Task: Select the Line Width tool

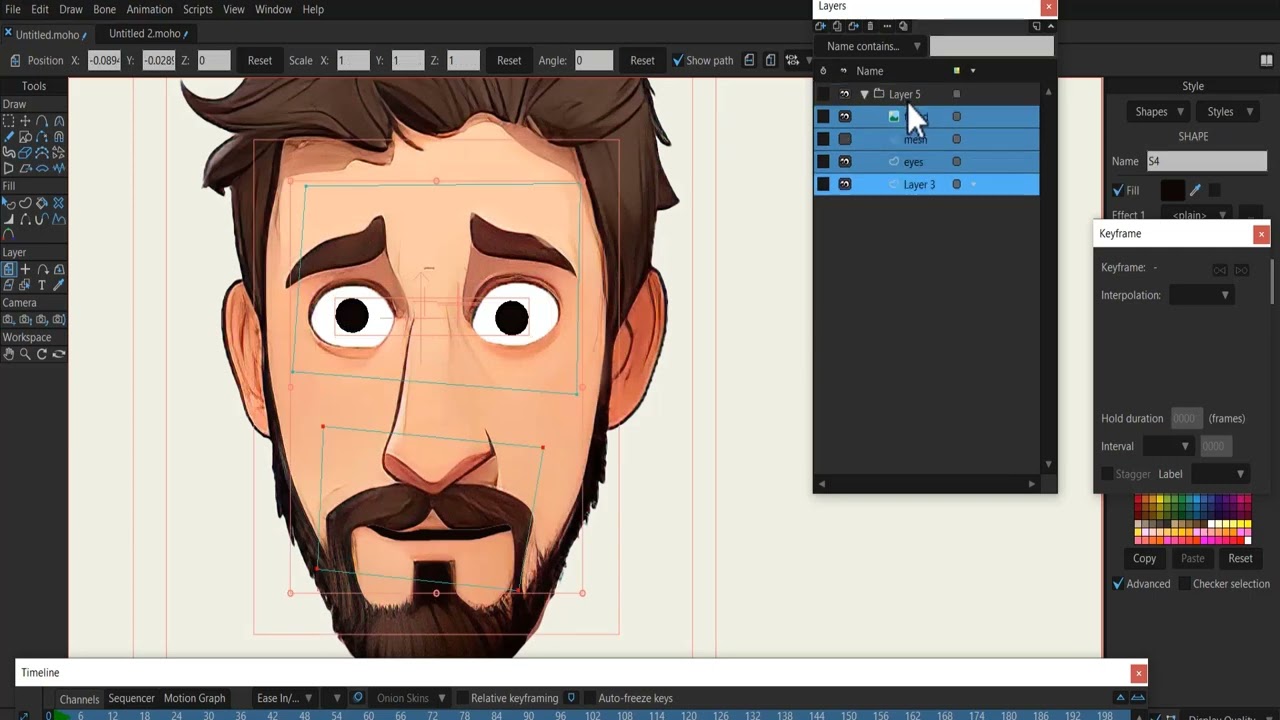Action: pyautogui.click(x=8, y=218)
